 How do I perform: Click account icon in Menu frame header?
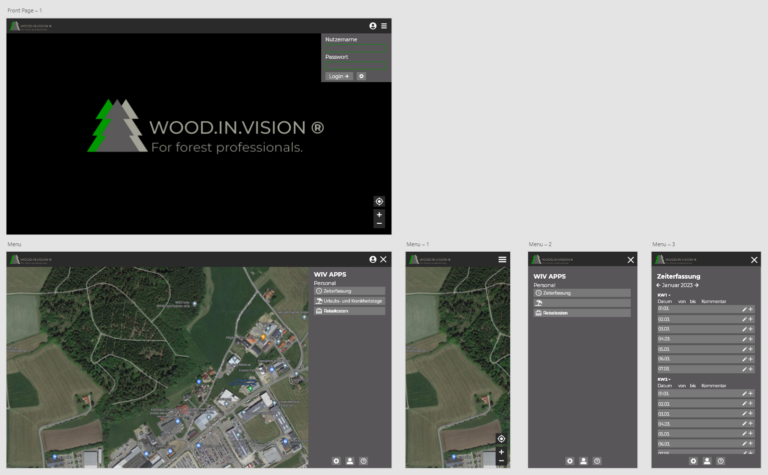point(373,260)
